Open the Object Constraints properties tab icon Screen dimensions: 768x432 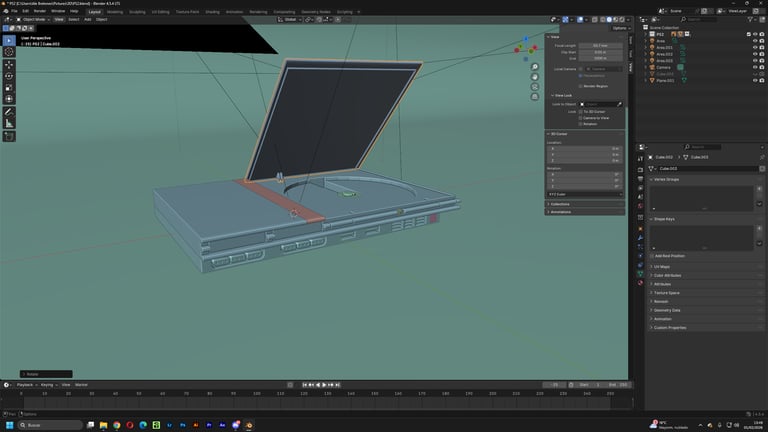(640, 265)
